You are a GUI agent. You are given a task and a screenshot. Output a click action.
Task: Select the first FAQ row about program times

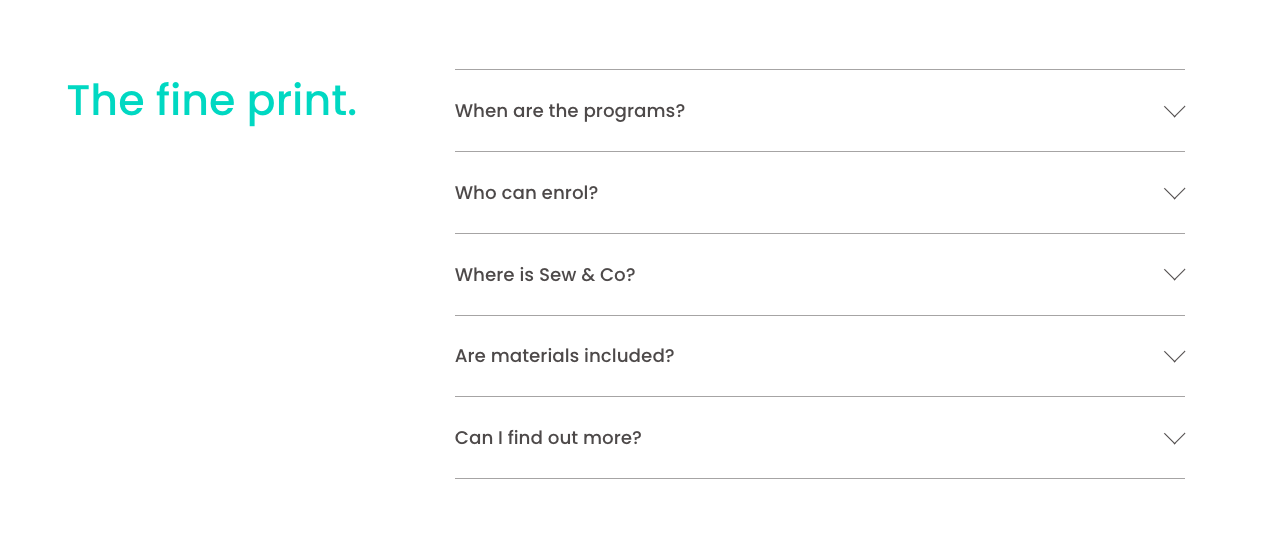tap(820, 111)
